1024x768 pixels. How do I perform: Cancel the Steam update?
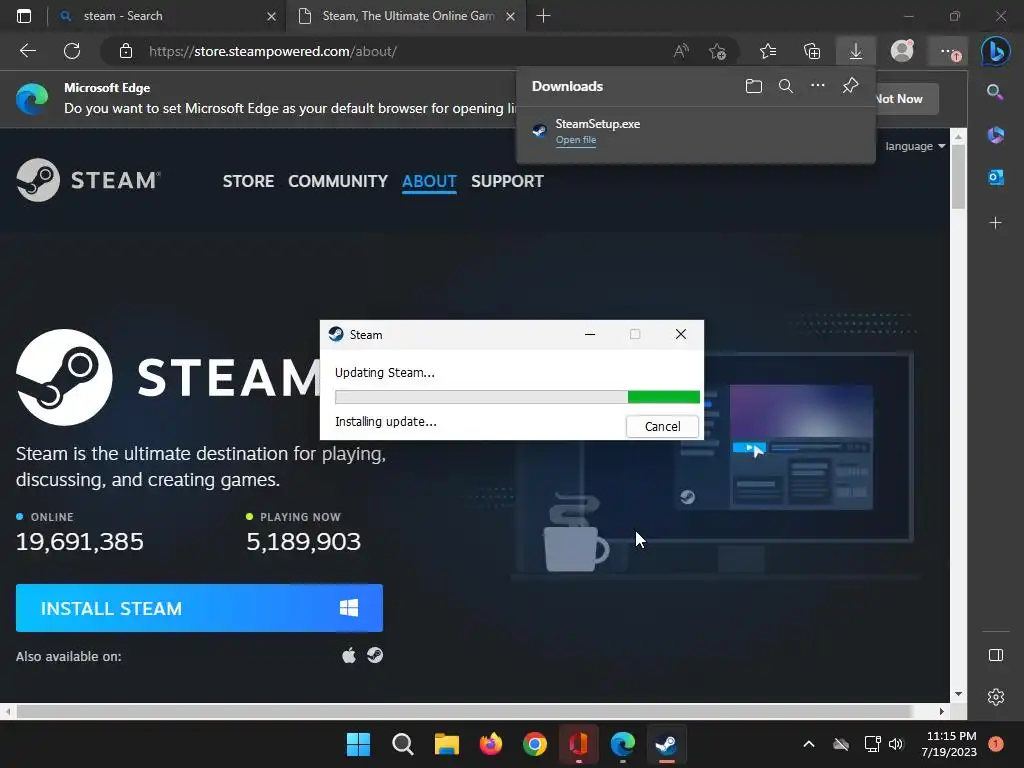click(662, 426)
